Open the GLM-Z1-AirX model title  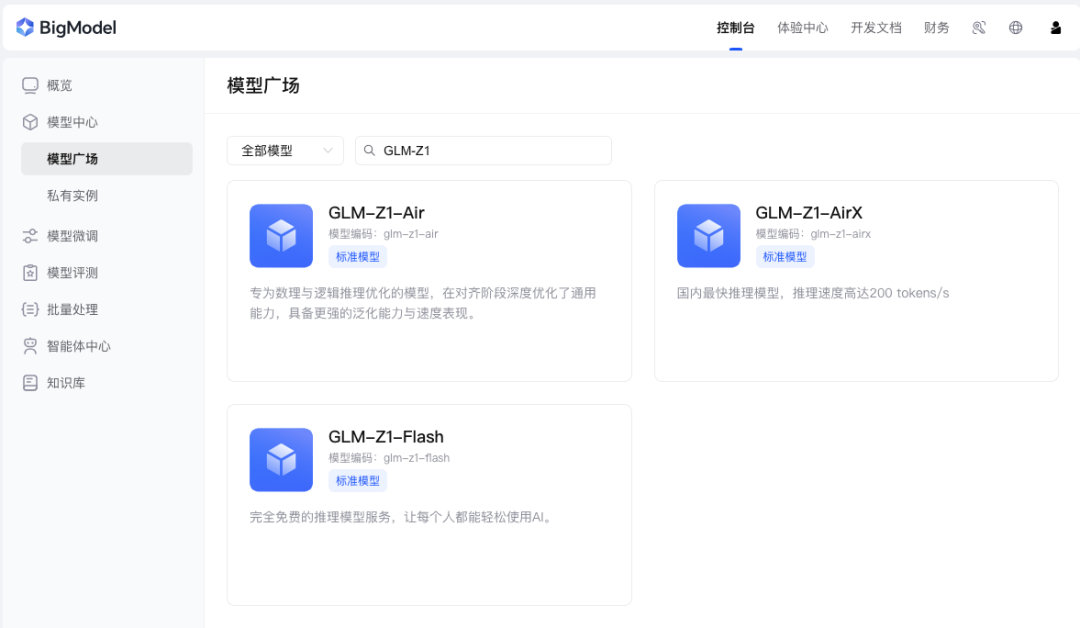click(809, 213)
